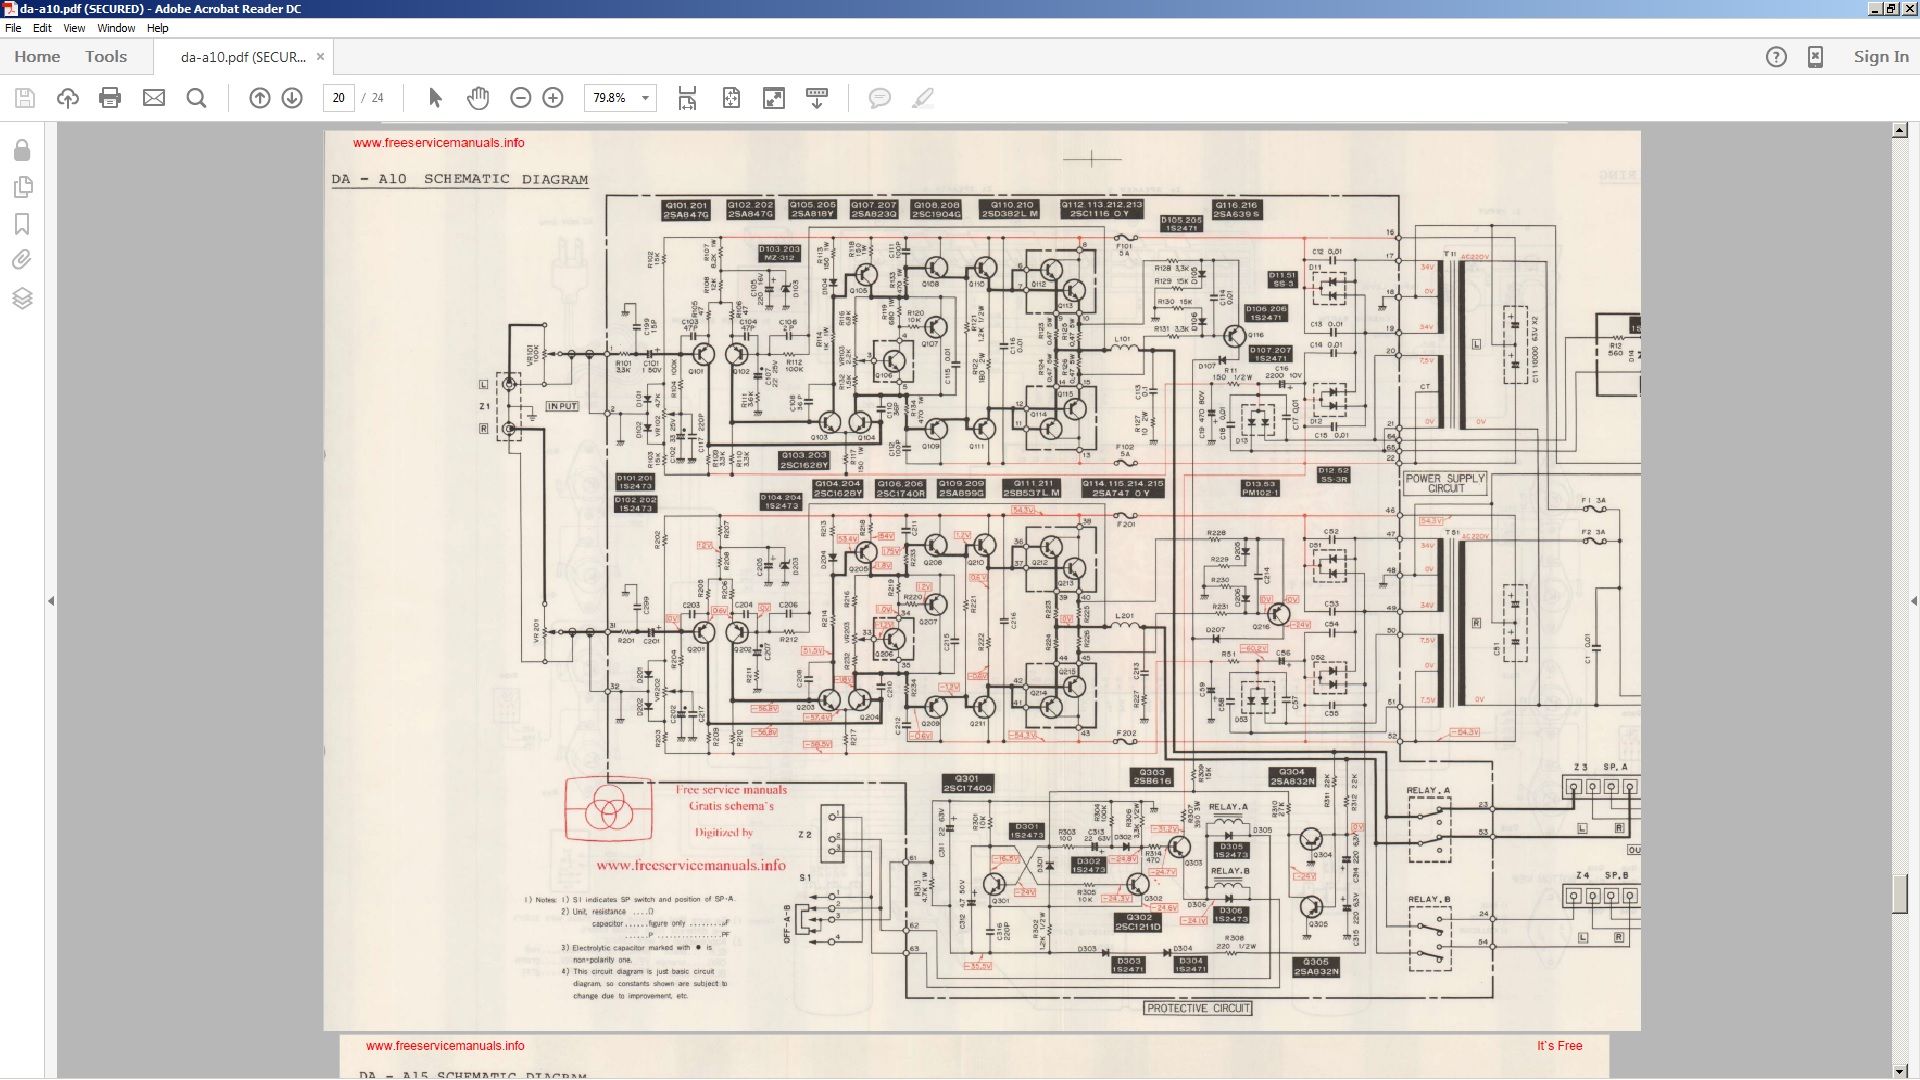Image resolution: width=1920 pixels, height=1080 pixels.
Task: Click the scroll down arrow
Action: tap(1900, 1071)
